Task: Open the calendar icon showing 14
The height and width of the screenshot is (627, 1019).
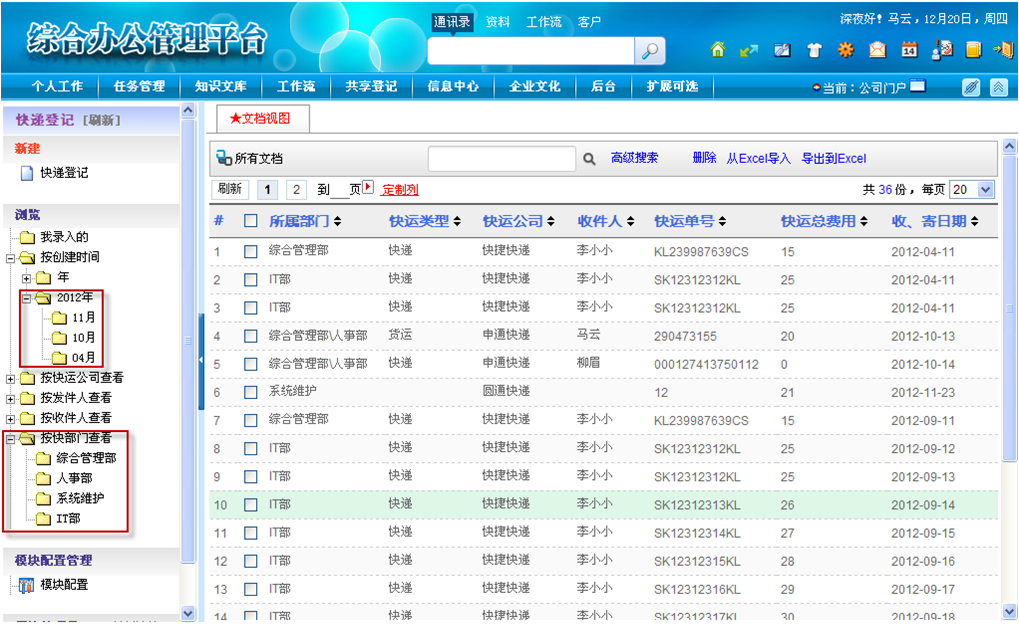Action: (x=909, y=49)
